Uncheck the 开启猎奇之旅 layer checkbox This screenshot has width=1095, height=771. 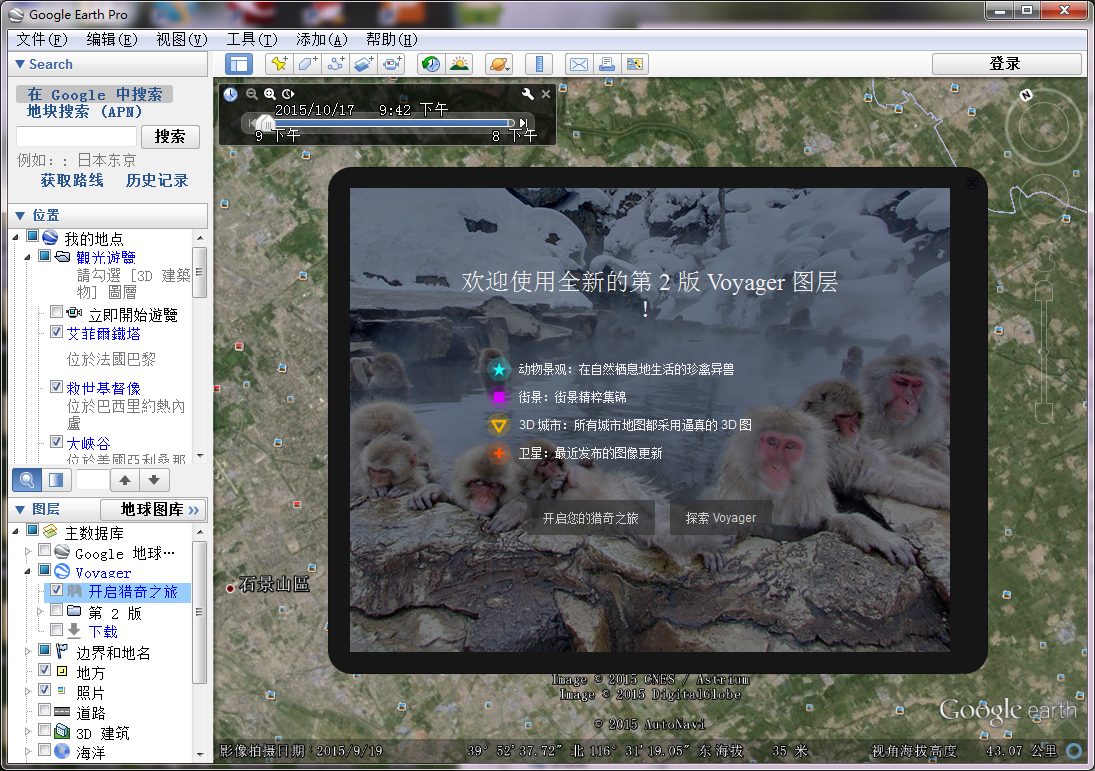pyautogui.click(x=57, y=590)
